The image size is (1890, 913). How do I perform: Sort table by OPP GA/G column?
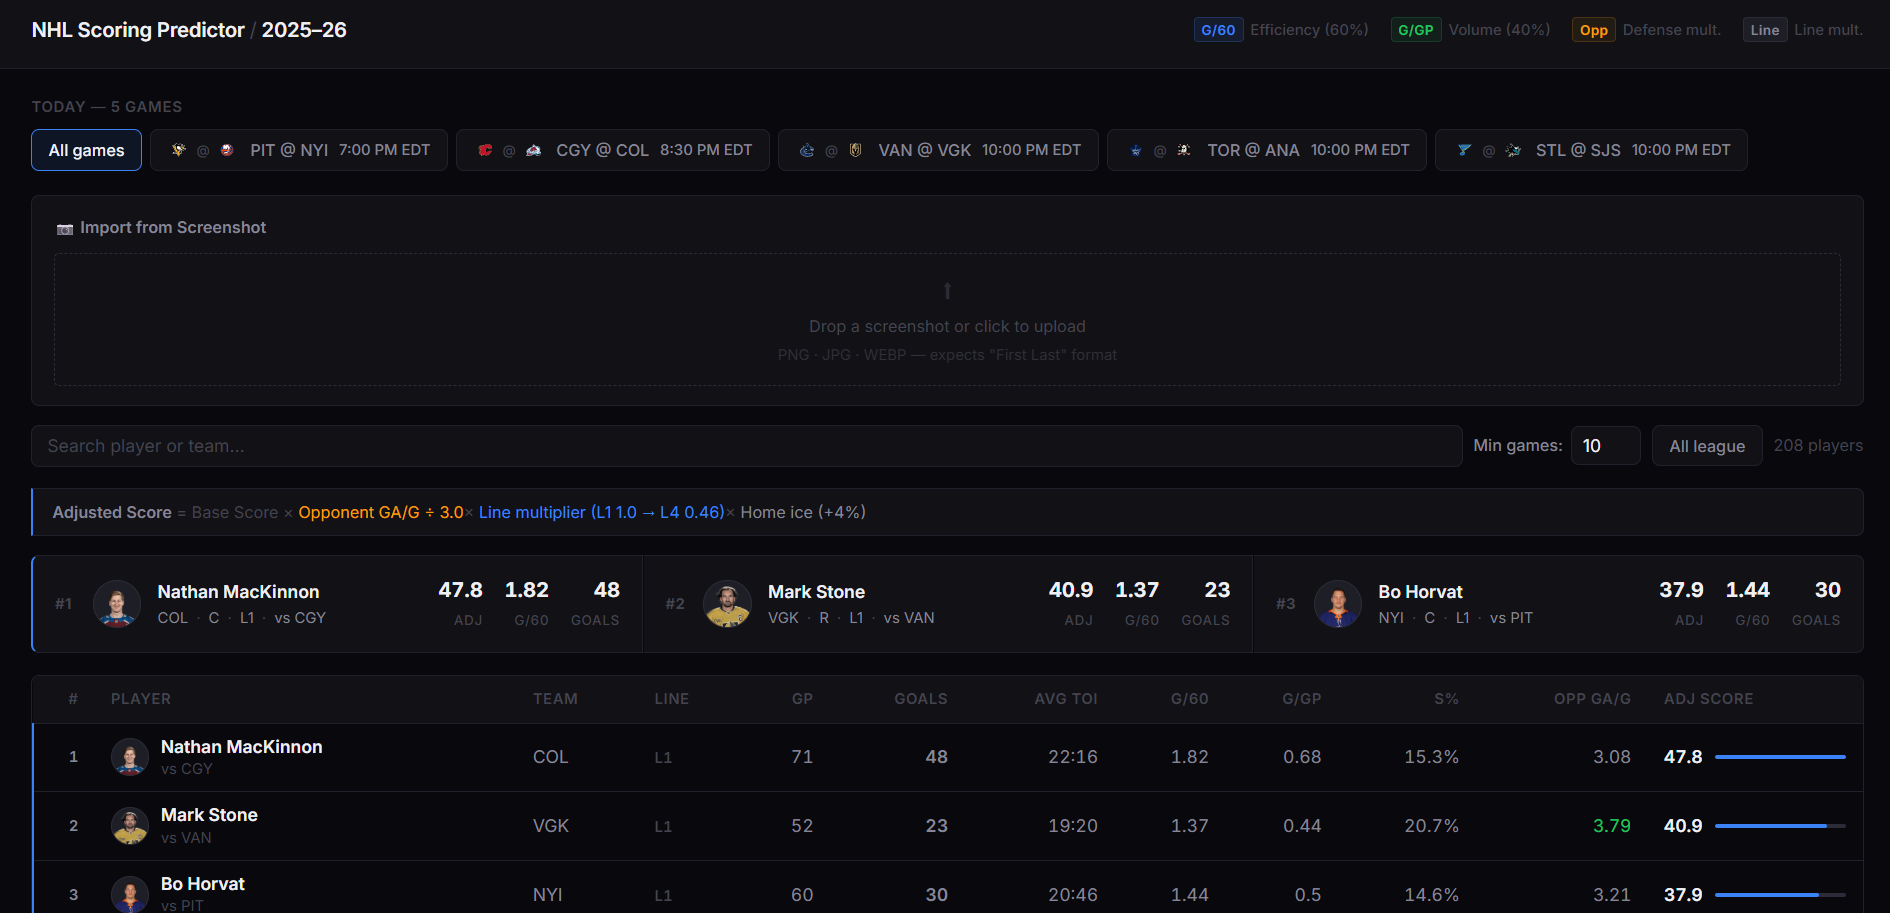point(1592,699)
